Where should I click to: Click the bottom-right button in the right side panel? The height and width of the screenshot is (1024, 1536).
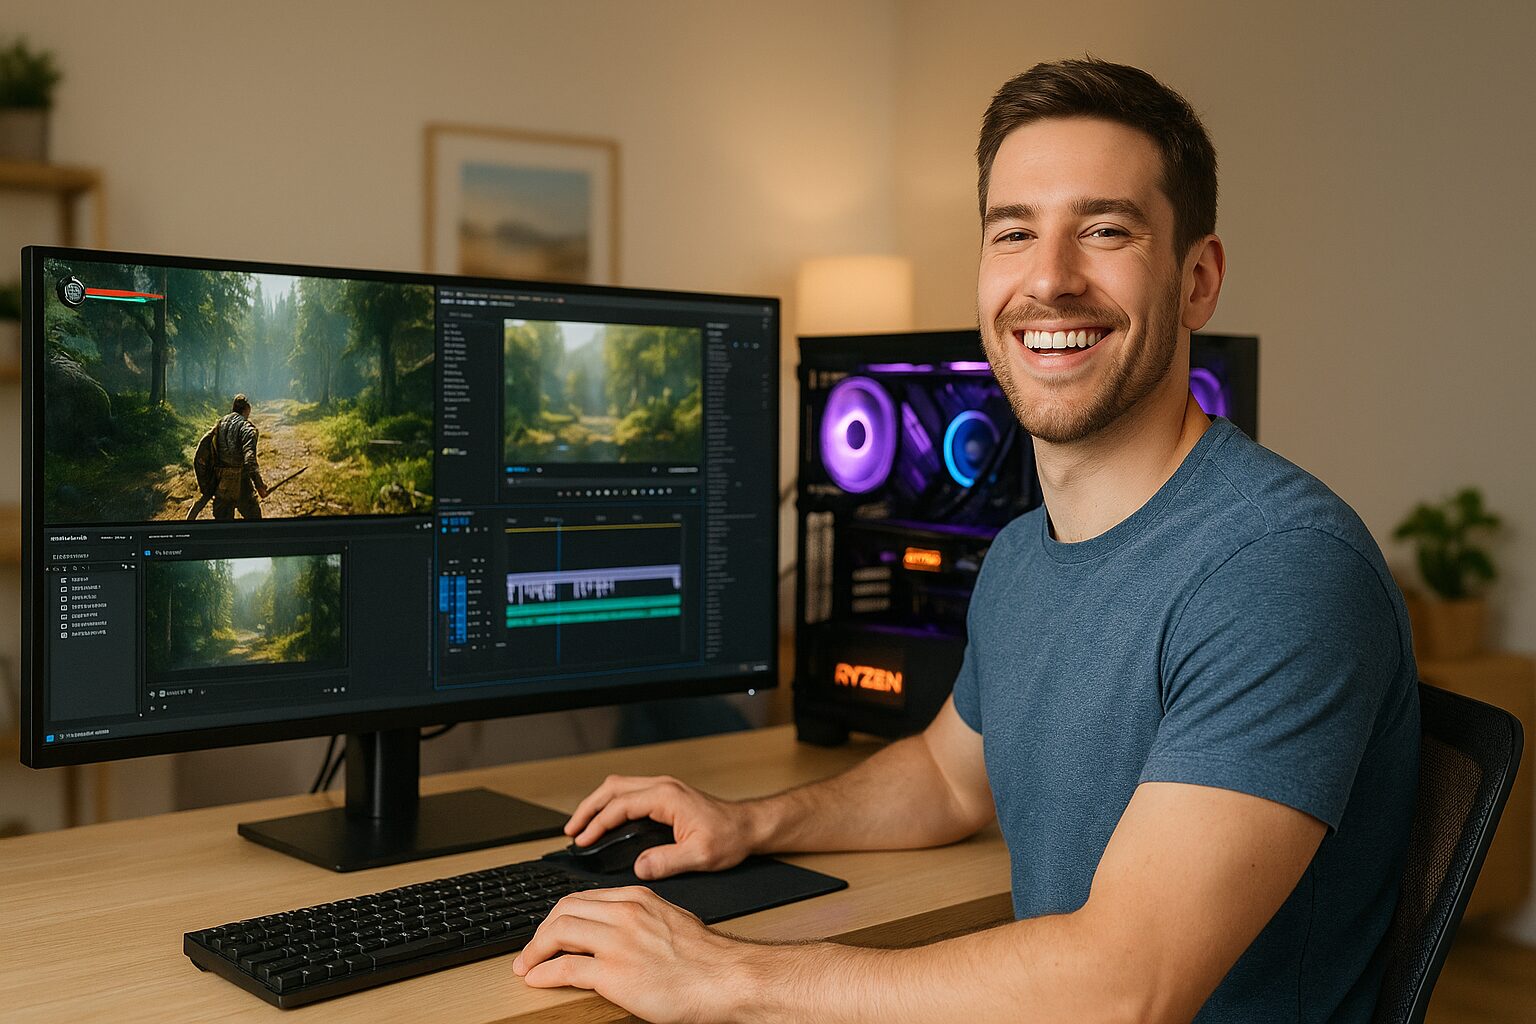(762, 667)
